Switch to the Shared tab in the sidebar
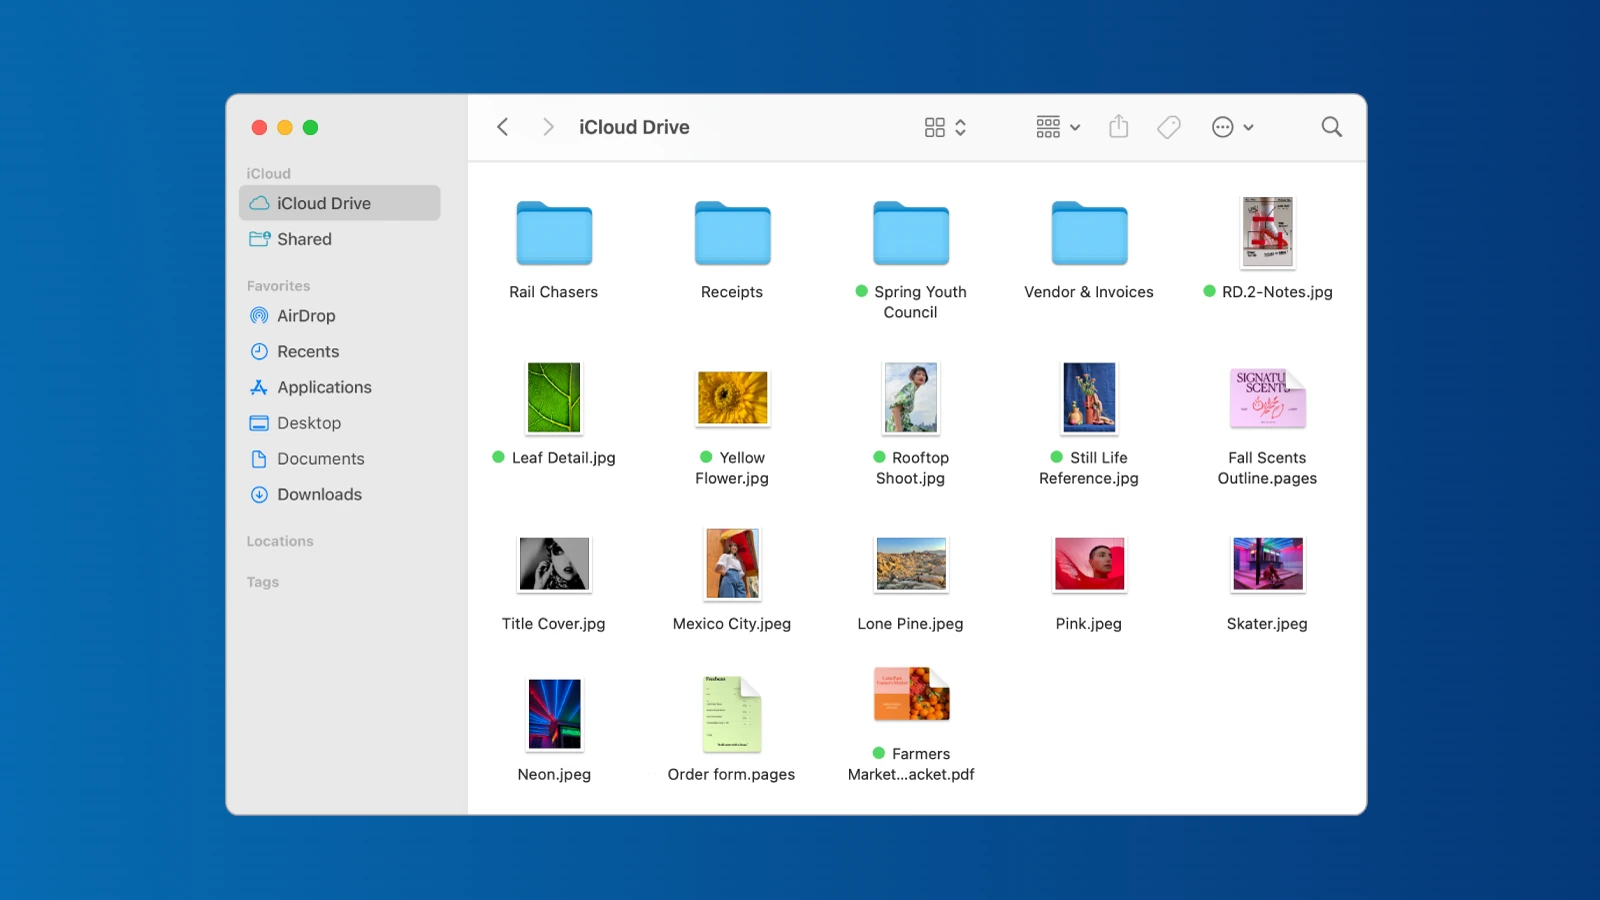This screenshot has width=1600, height=900. [303, 239]
